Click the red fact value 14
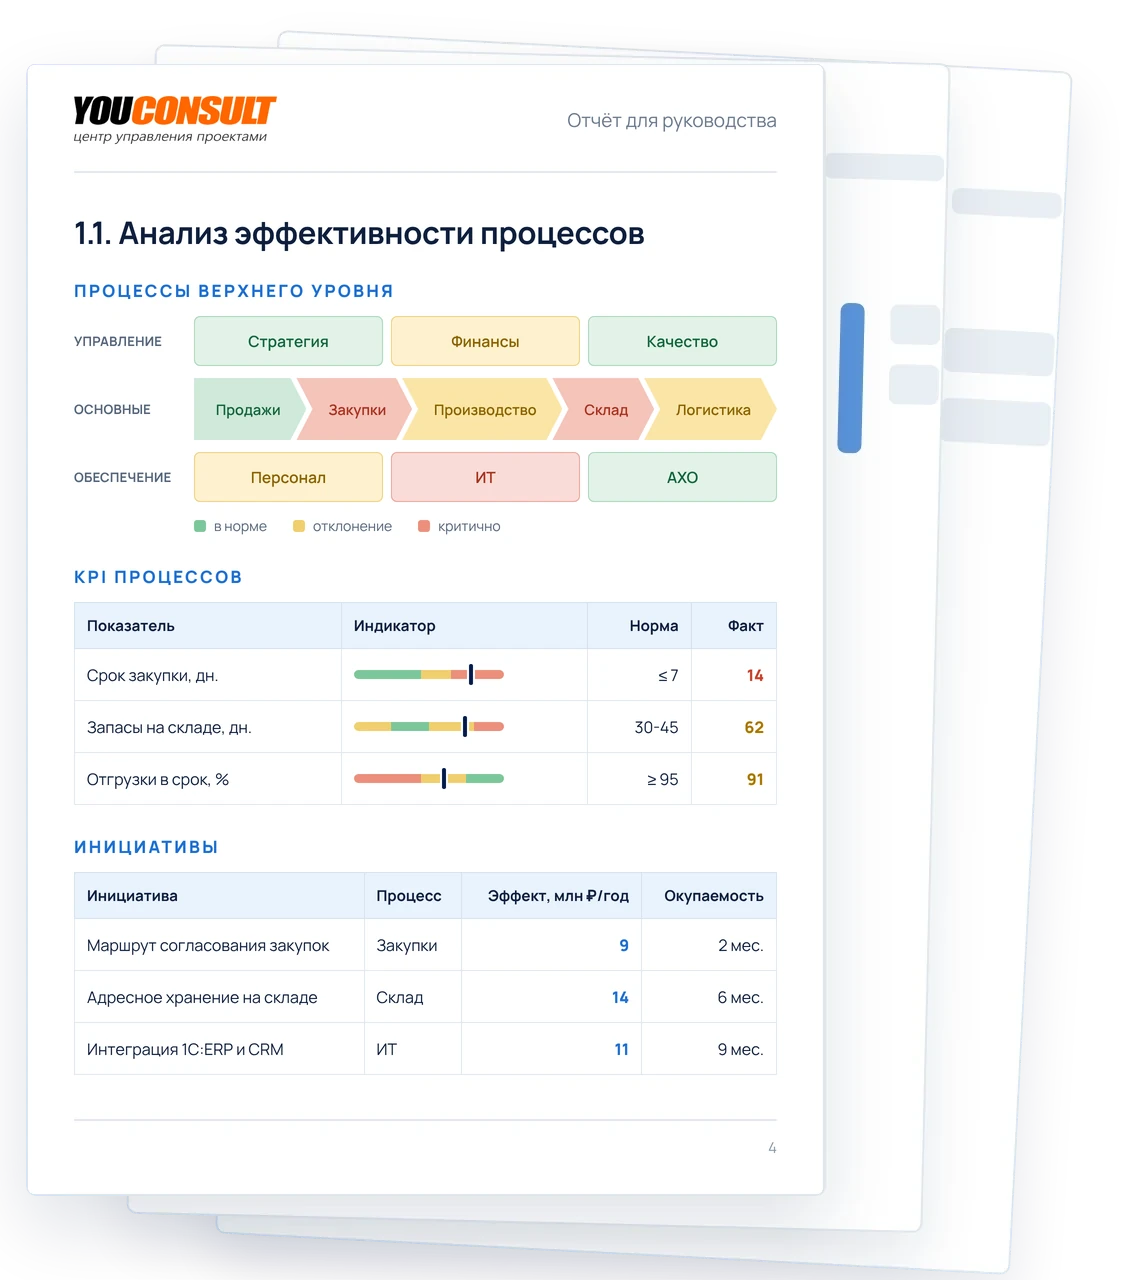The height and width of the screenshot is (1280, 1122). tap(755, 676)
